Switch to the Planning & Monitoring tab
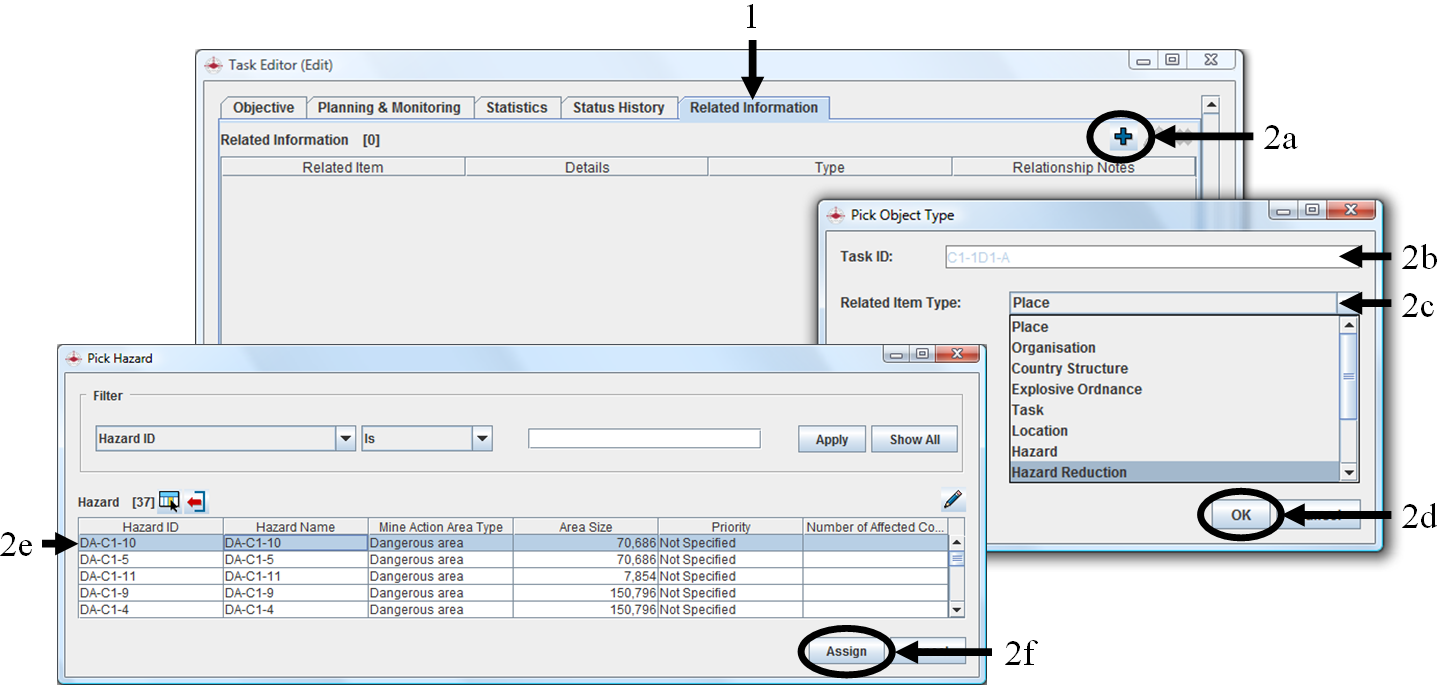 [389, 108]
